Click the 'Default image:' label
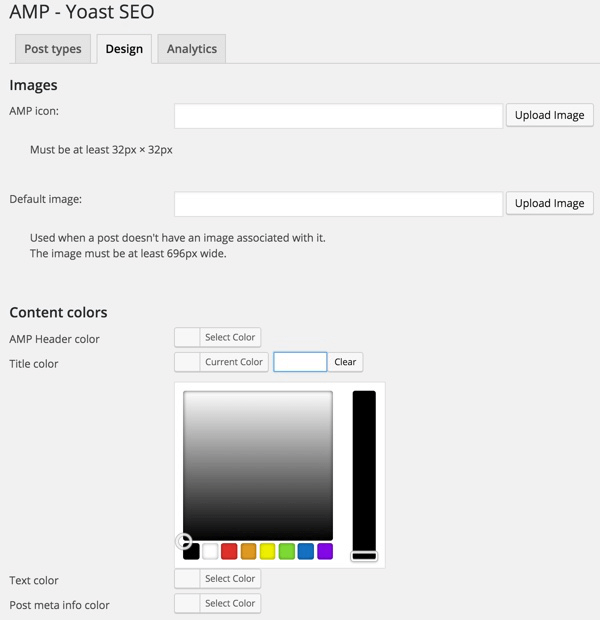This screenshot has width=600, height=620. pos(45,199)
